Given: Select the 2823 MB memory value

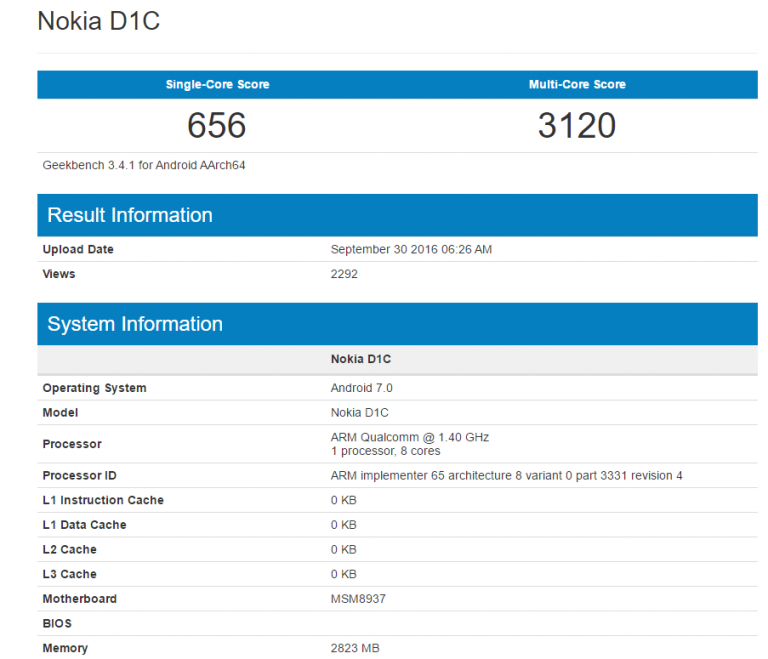Looking at the screenshot, I should click(355, 648).
